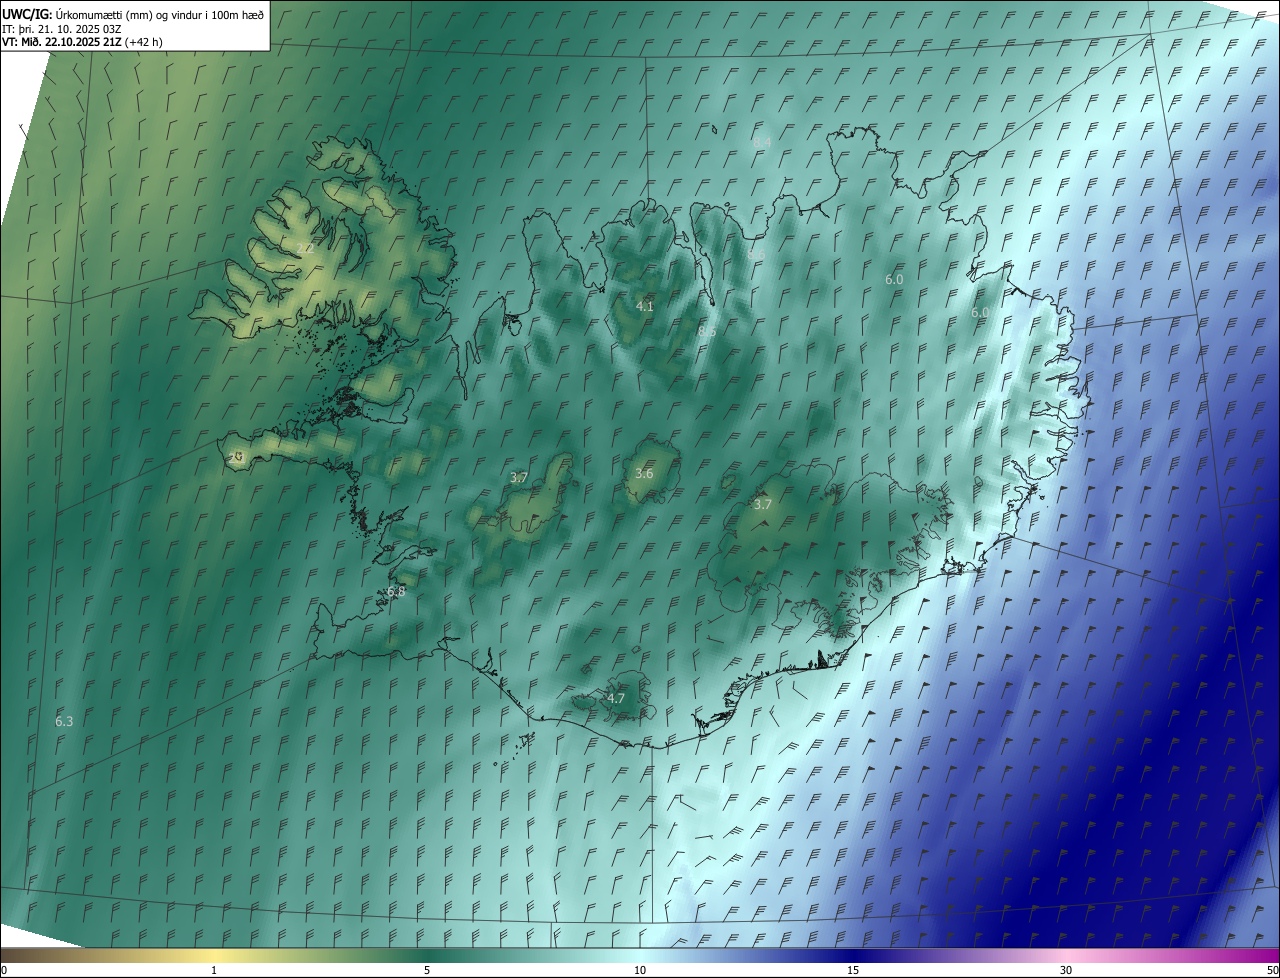1280x978 pixels.
Task: Click the 3.7 value on Vatnajökull glacier
Action: click(x=762, y=505)
